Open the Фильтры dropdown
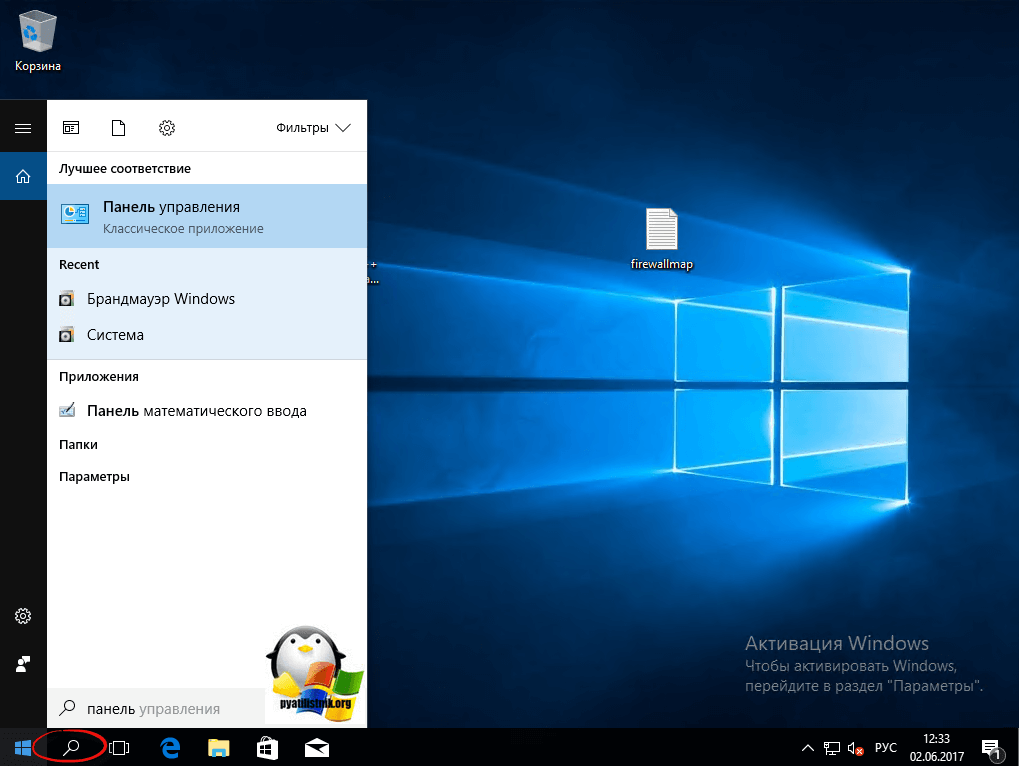The height and width of the screenshot is (766, 1019). coord(313,128)
